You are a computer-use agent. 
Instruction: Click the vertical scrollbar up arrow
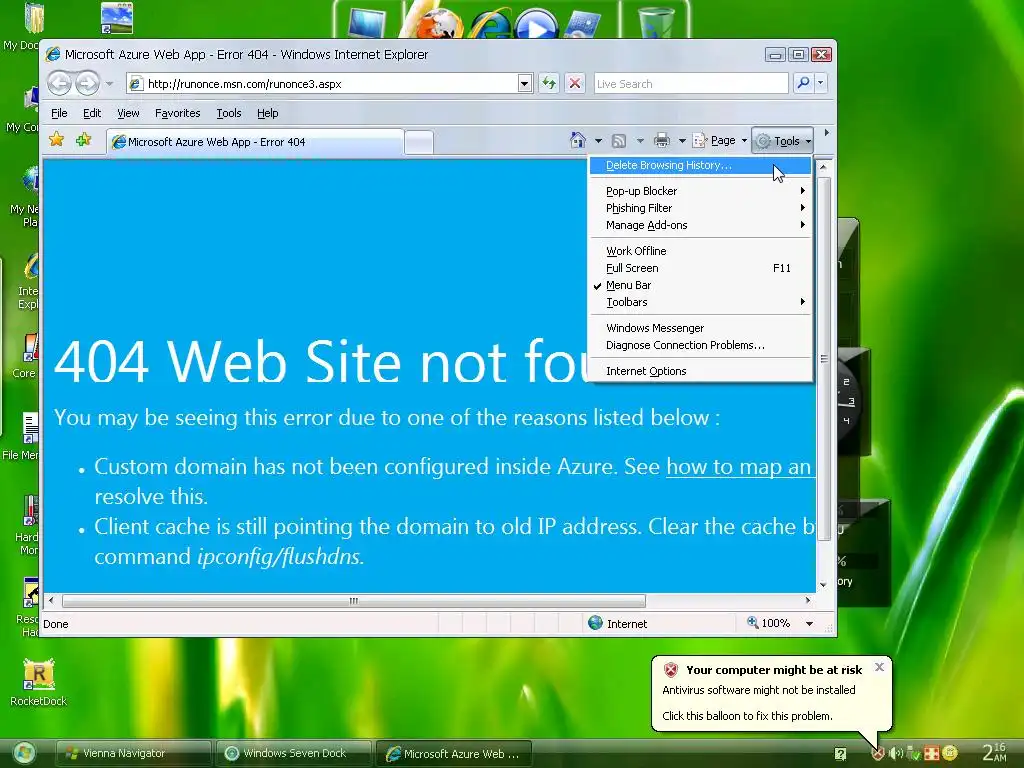click(824, 167)
